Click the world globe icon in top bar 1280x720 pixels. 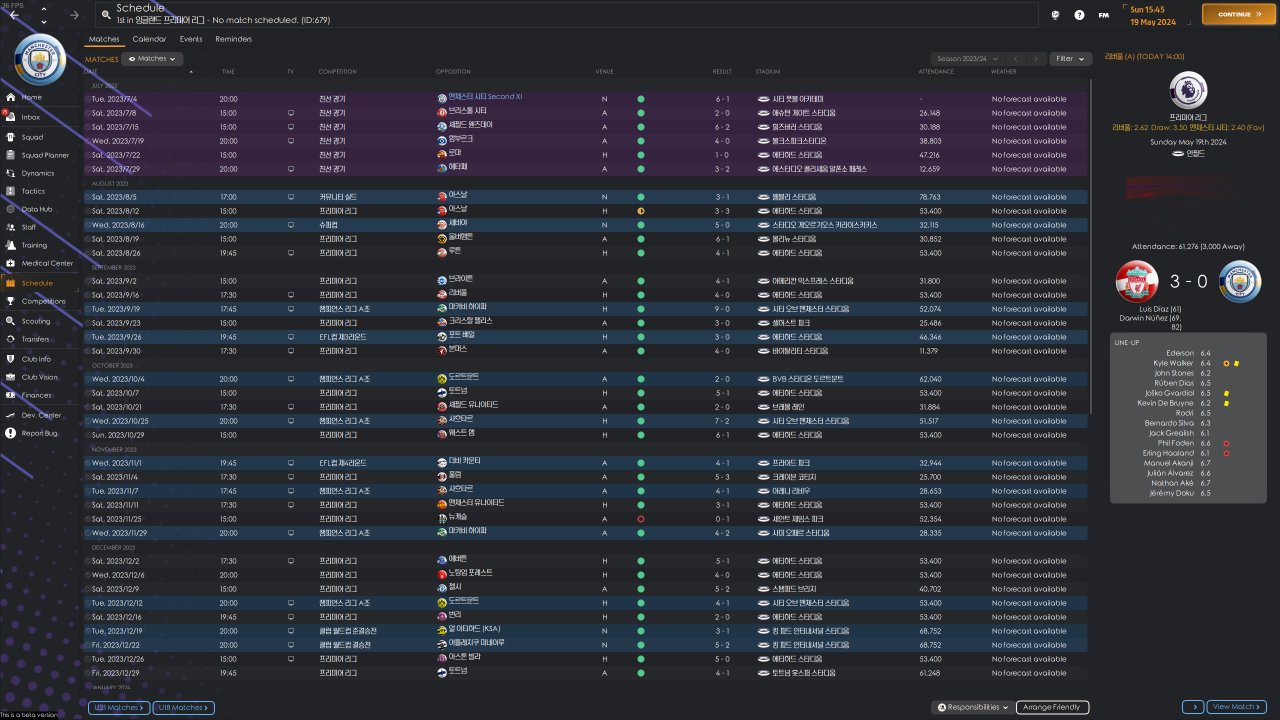click(x=1056, y=15)
